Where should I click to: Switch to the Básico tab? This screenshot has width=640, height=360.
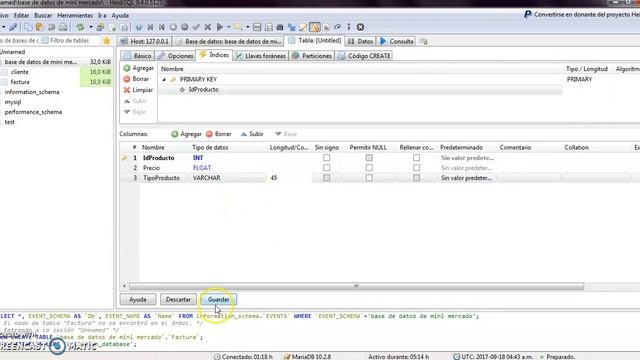(138, 56)
